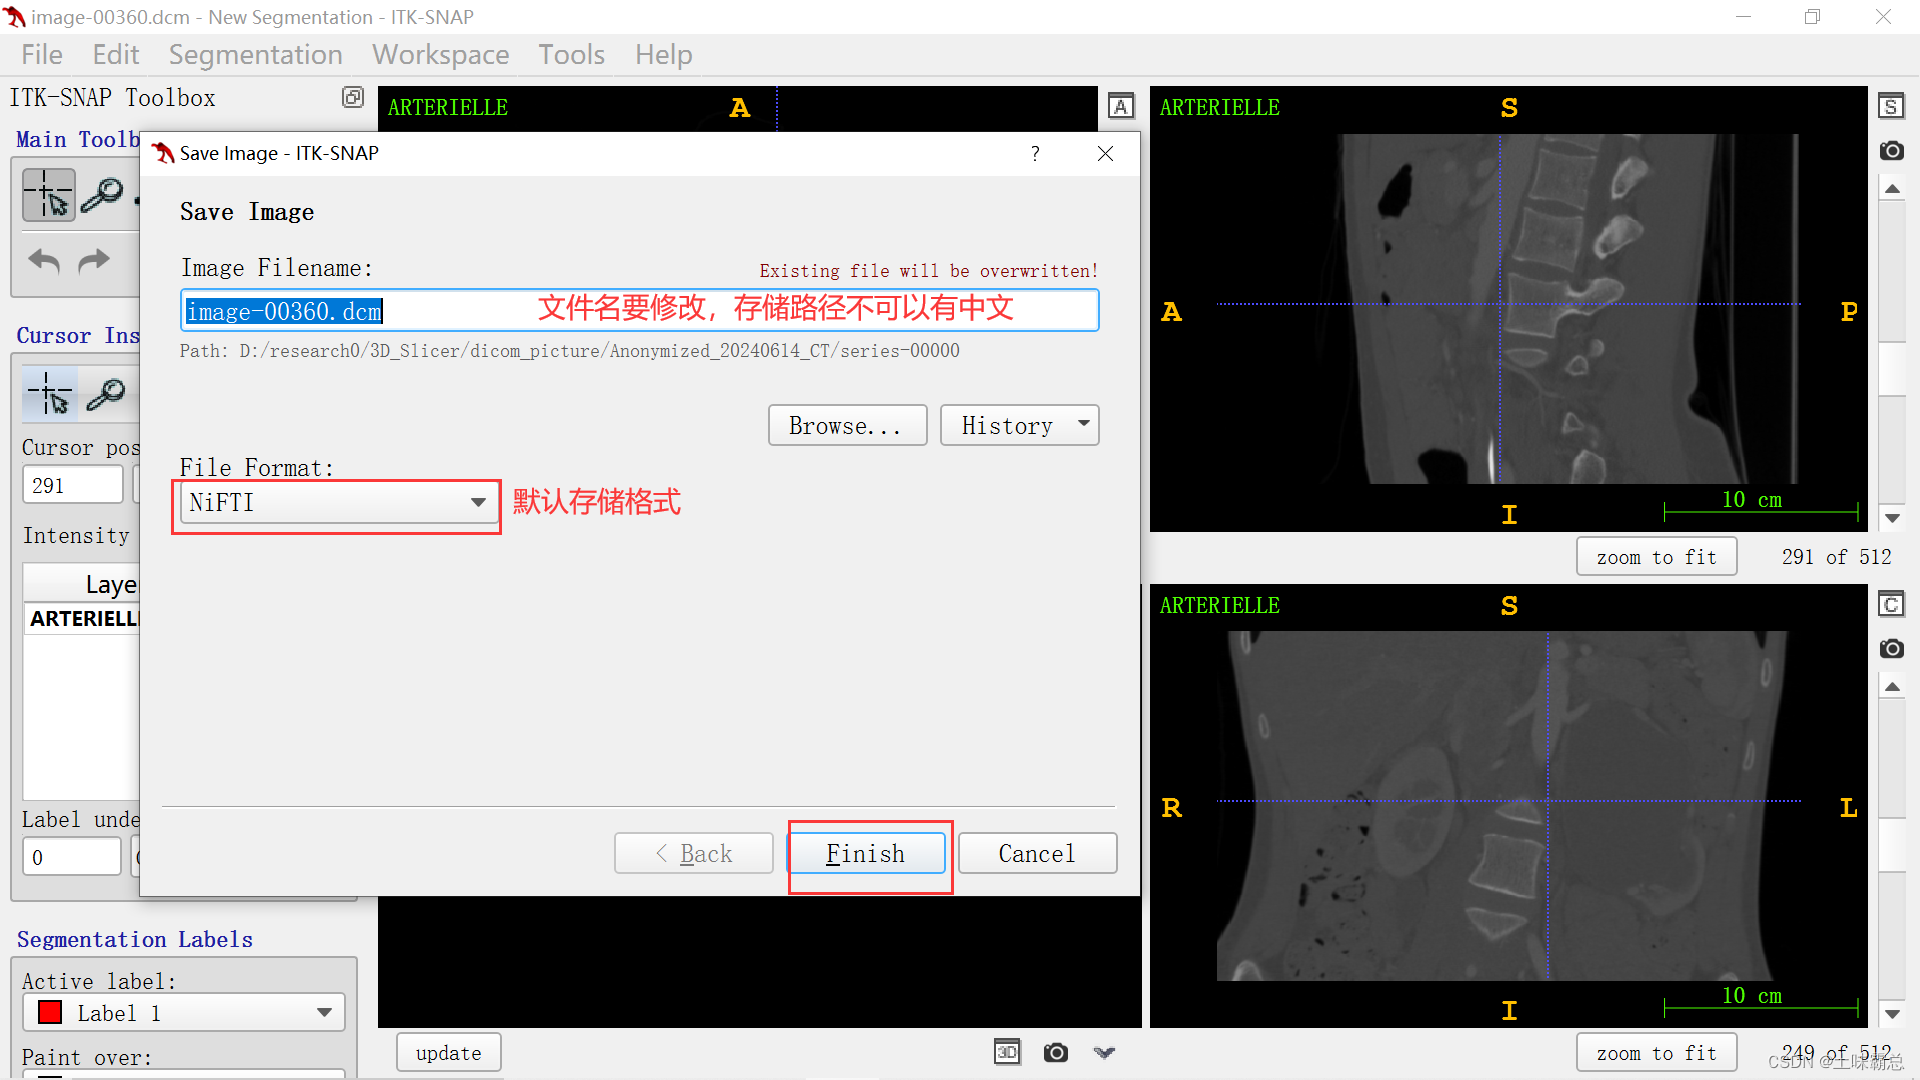This screenshot has width=1920, height=1080.
Task: Expand the sagittal view layout button
Action: (1891, 106)
